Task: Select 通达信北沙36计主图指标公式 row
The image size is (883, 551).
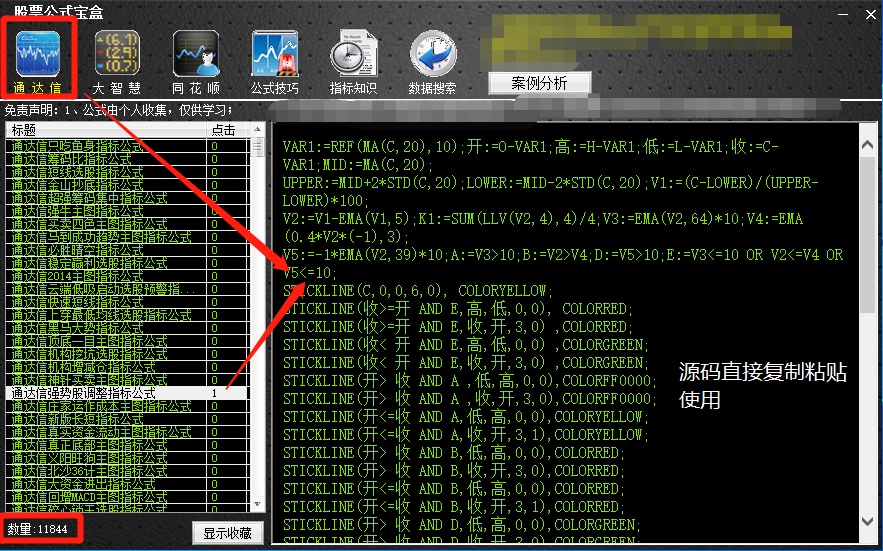Action: tap(128, 471)
